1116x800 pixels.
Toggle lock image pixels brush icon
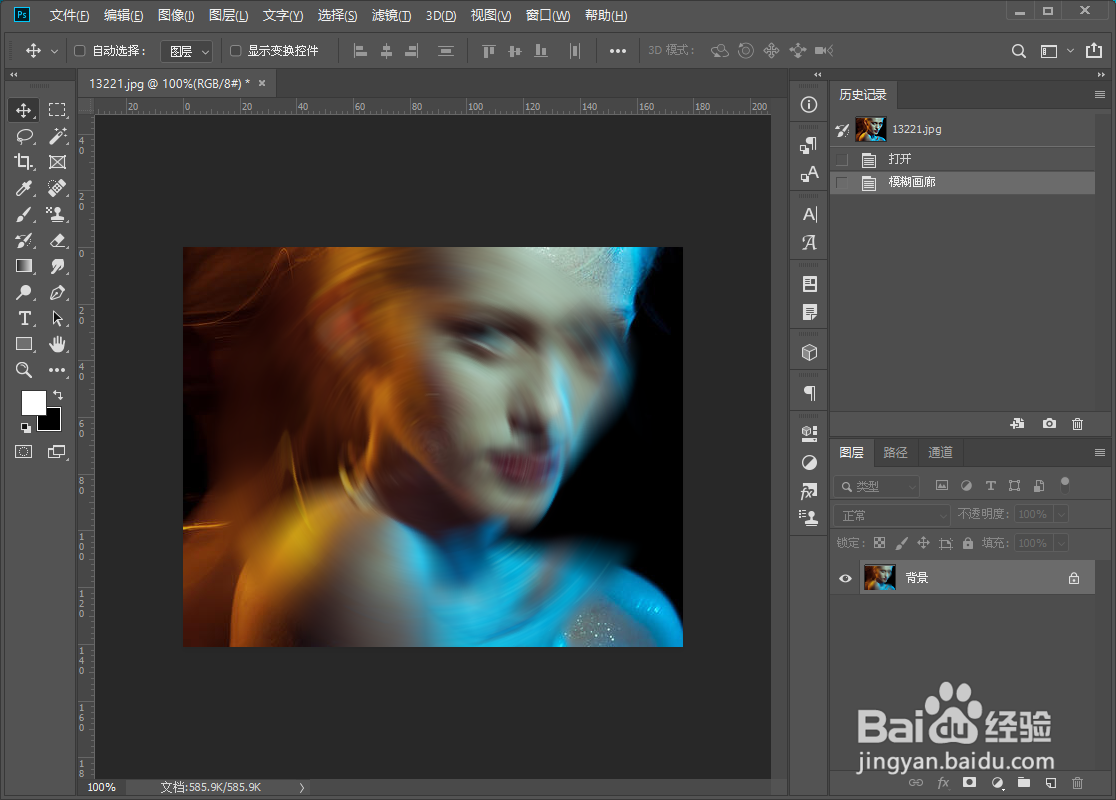[901, 543]
